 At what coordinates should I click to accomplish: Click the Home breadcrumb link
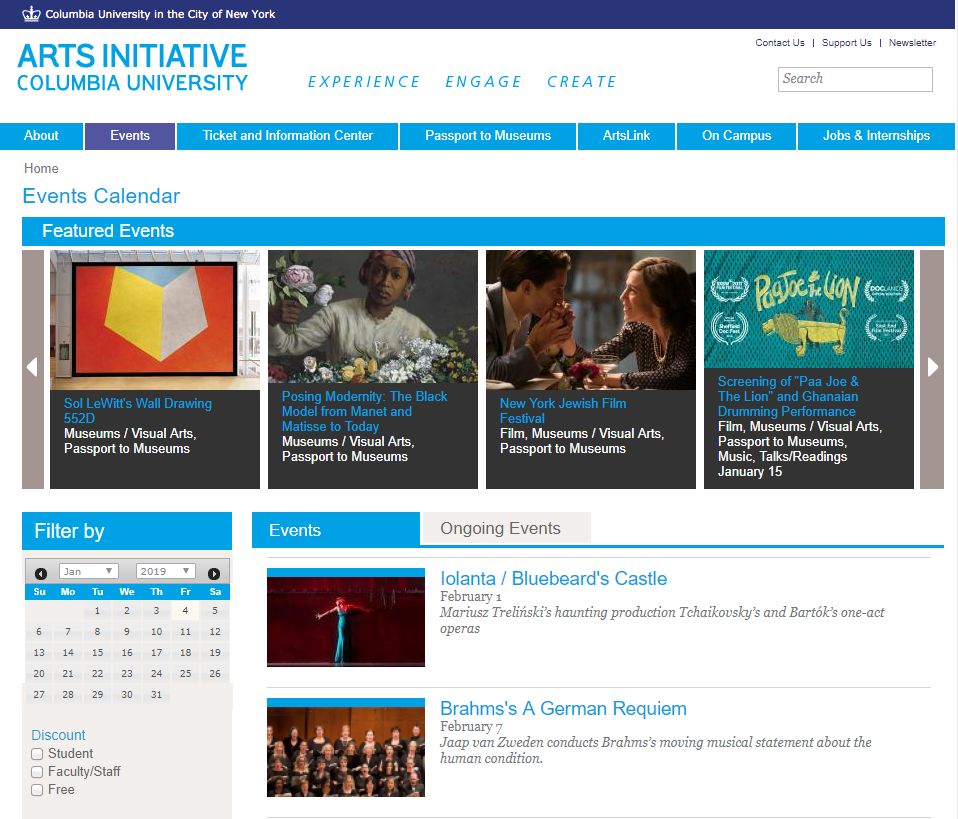click(x=41, y=168)
